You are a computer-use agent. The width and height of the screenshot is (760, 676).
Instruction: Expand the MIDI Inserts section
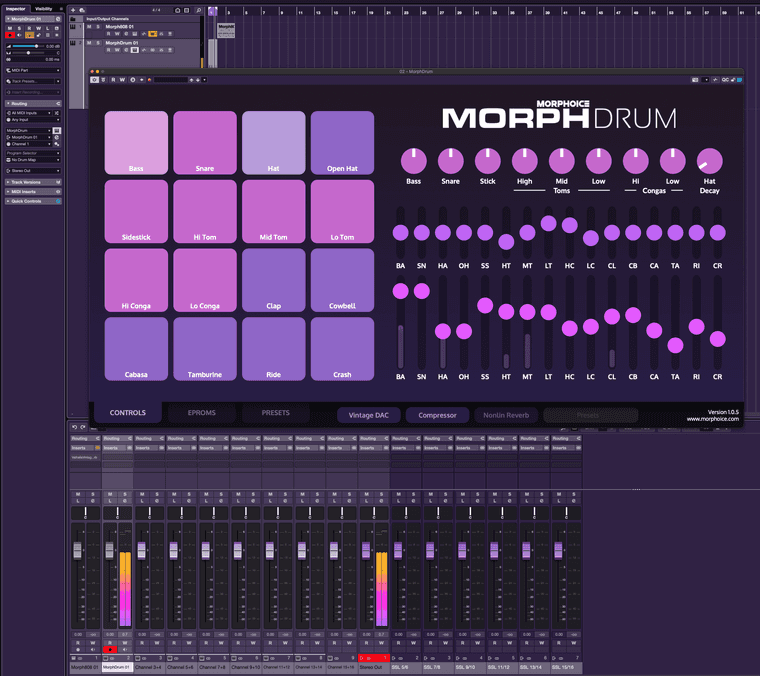coord(33,191)
